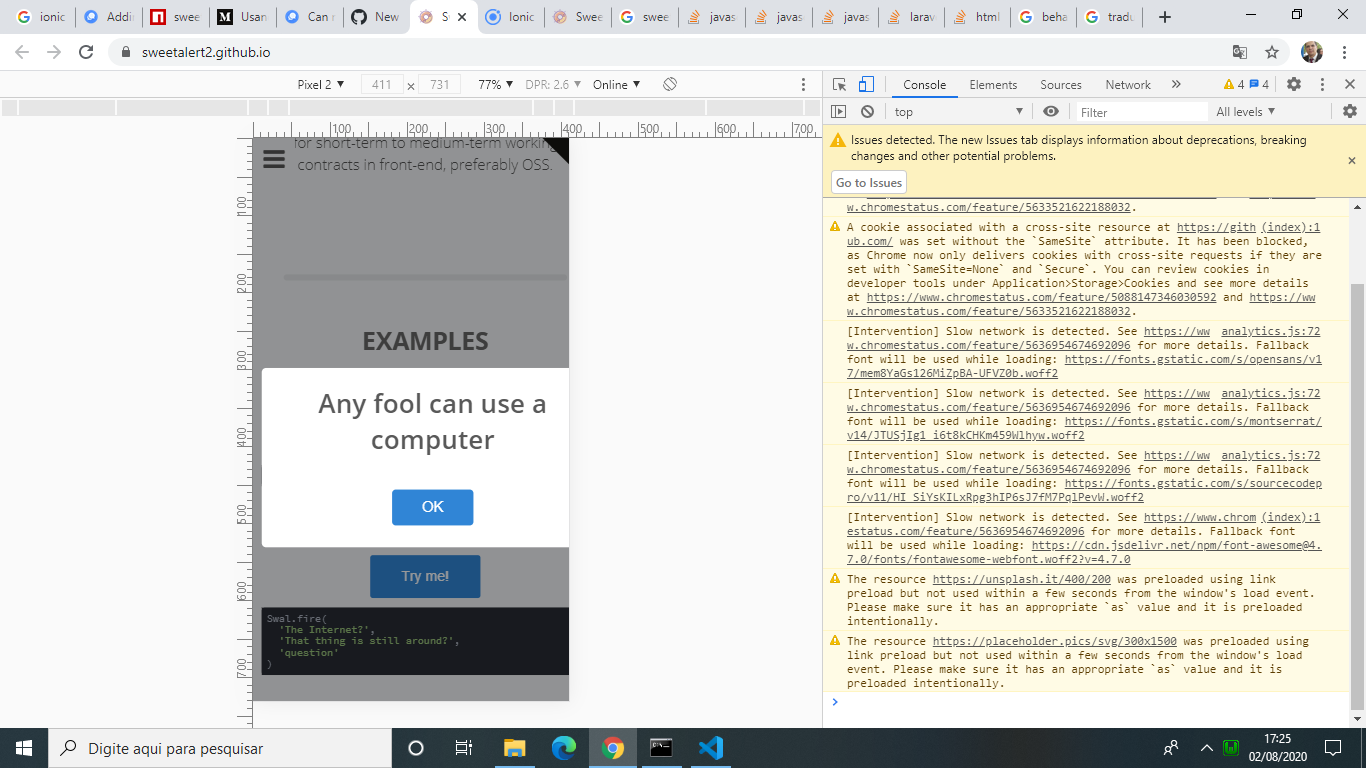The image size is (1366, 768).
Task: Activate the inspect element picker icon
Action: (x=840, y=85)
